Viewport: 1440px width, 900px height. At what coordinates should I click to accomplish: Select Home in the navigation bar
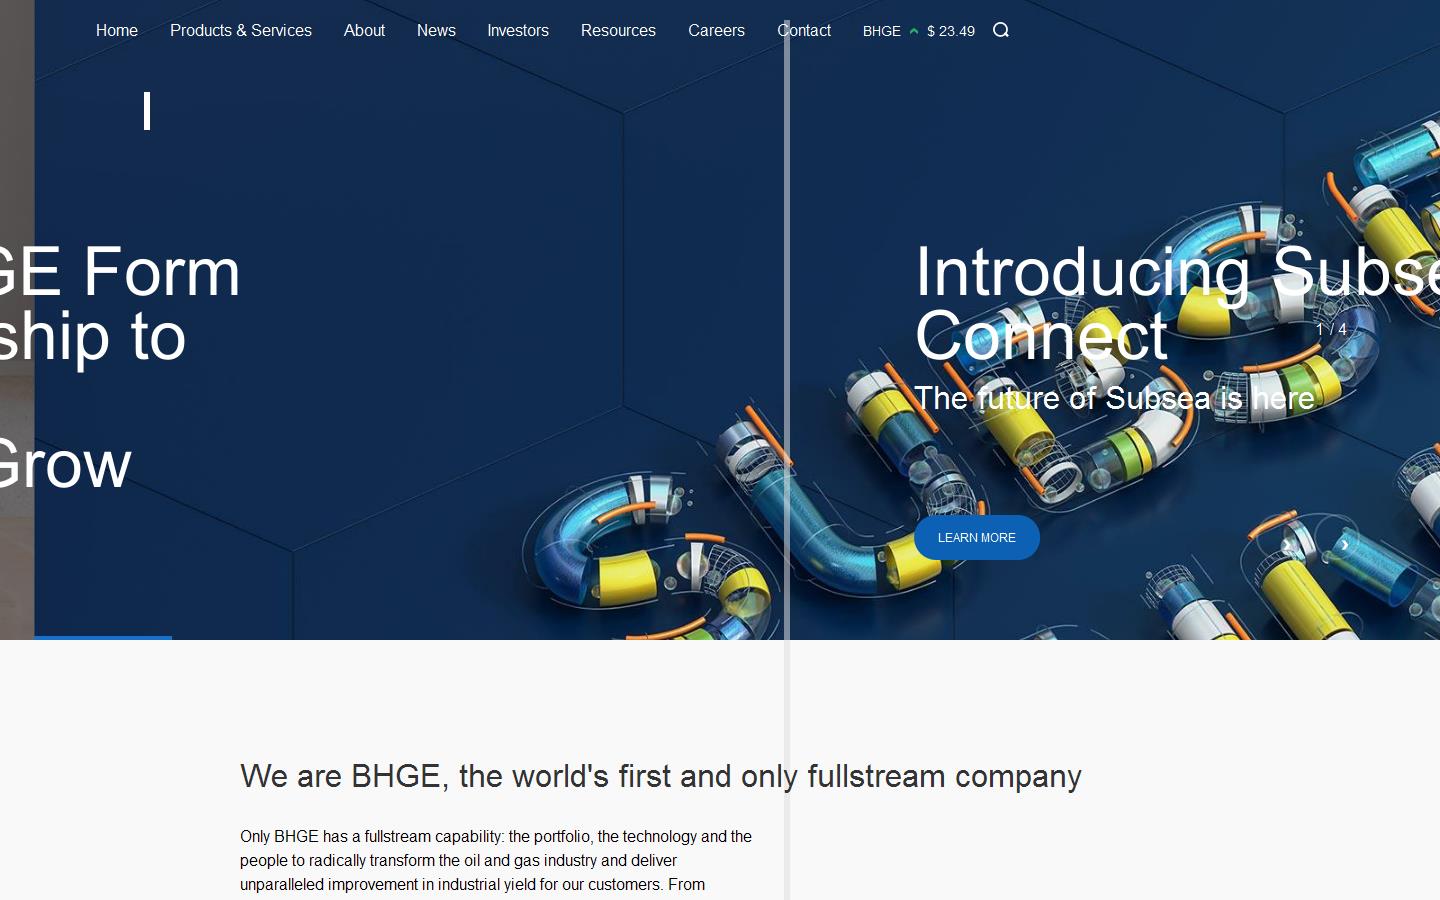(x=116, y=31)
